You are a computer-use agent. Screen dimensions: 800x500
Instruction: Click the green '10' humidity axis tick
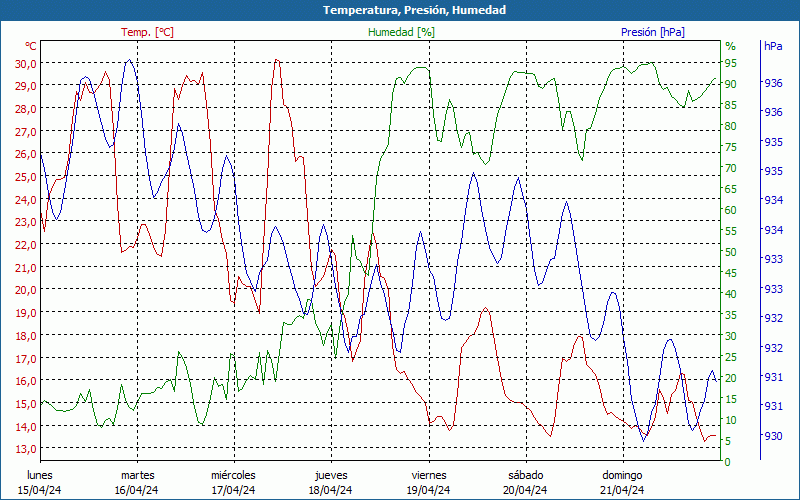coord(731,420)
